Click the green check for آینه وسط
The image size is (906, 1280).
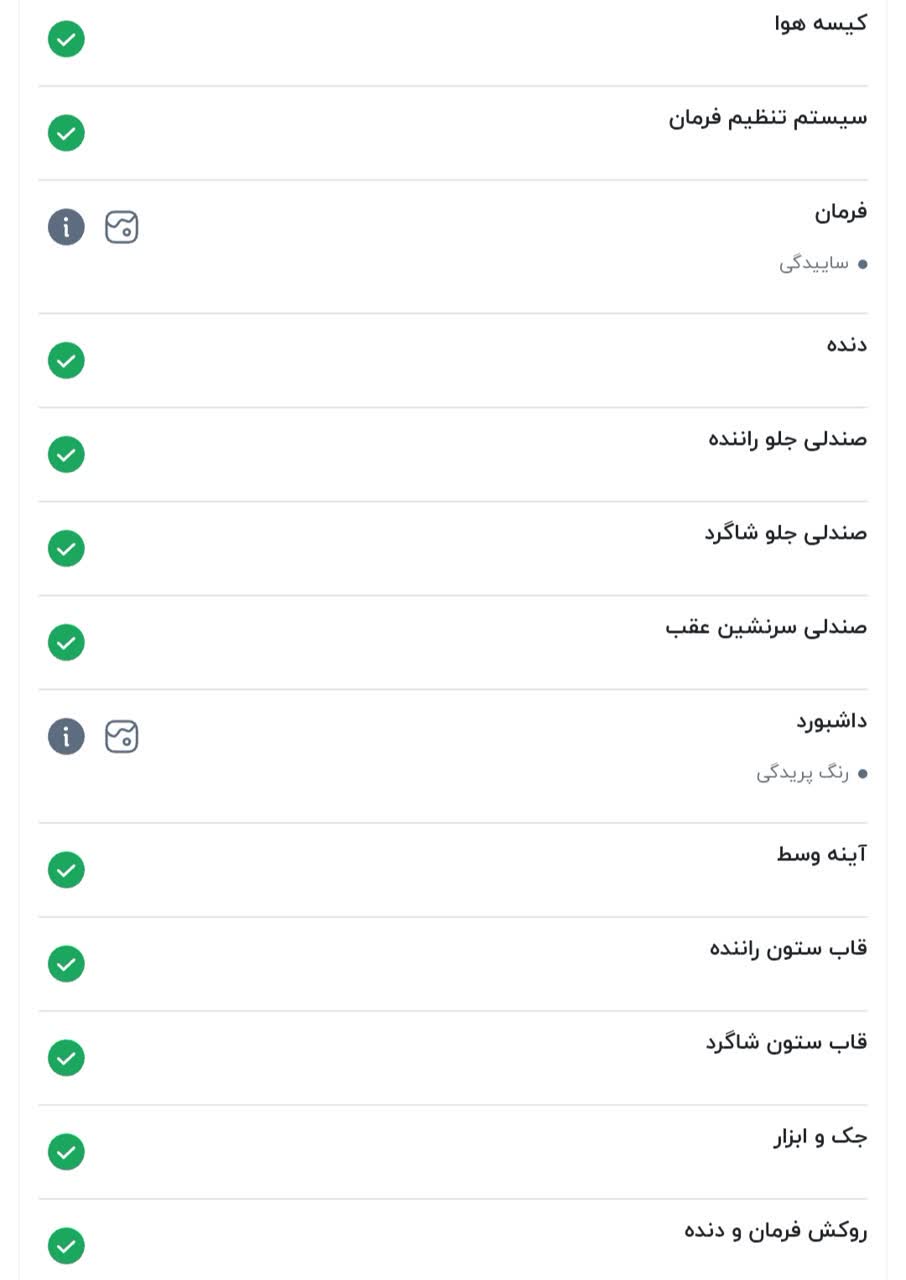pyautogui.click(x=66, y=869)
